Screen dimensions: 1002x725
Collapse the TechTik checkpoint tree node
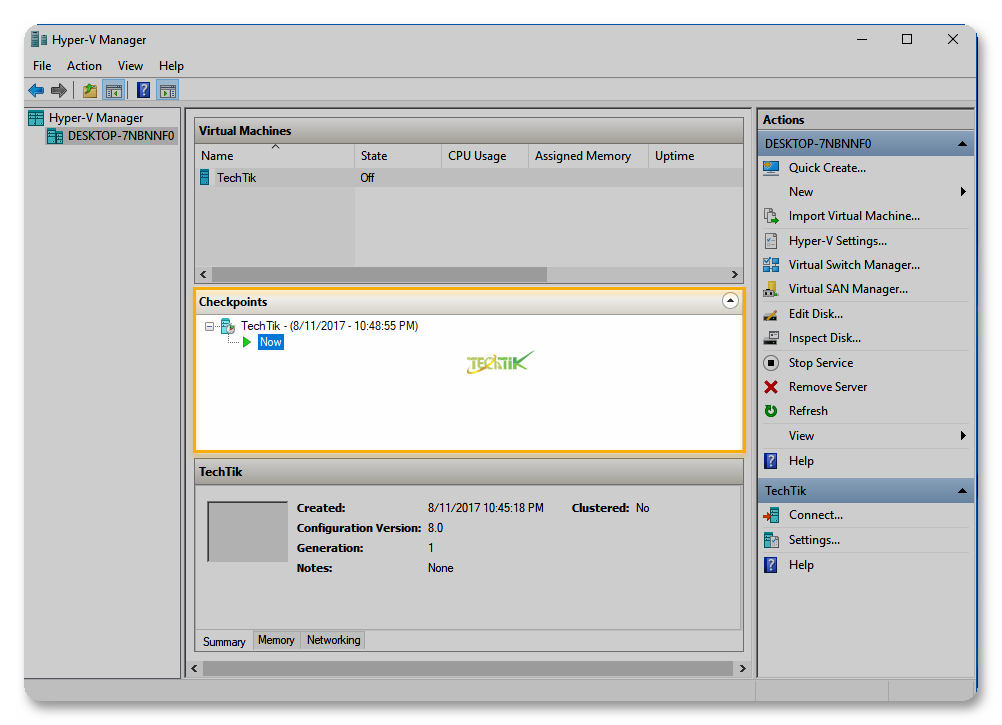tap(210, 326)
